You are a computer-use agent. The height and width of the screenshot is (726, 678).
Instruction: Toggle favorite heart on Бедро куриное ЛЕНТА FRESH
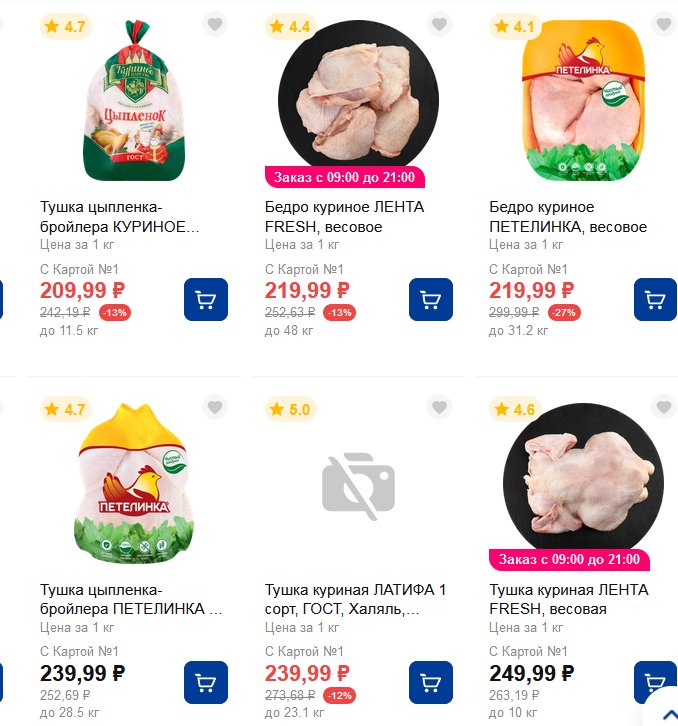(439, 24)
